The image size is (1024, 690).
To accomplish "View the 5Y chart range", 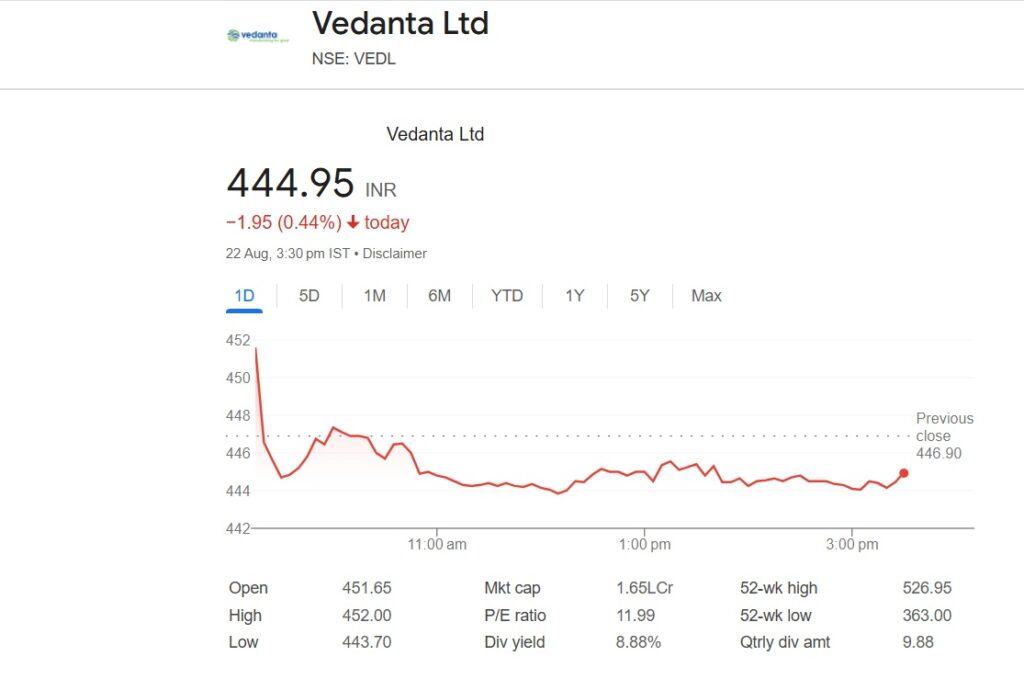I will click(639, 296).
